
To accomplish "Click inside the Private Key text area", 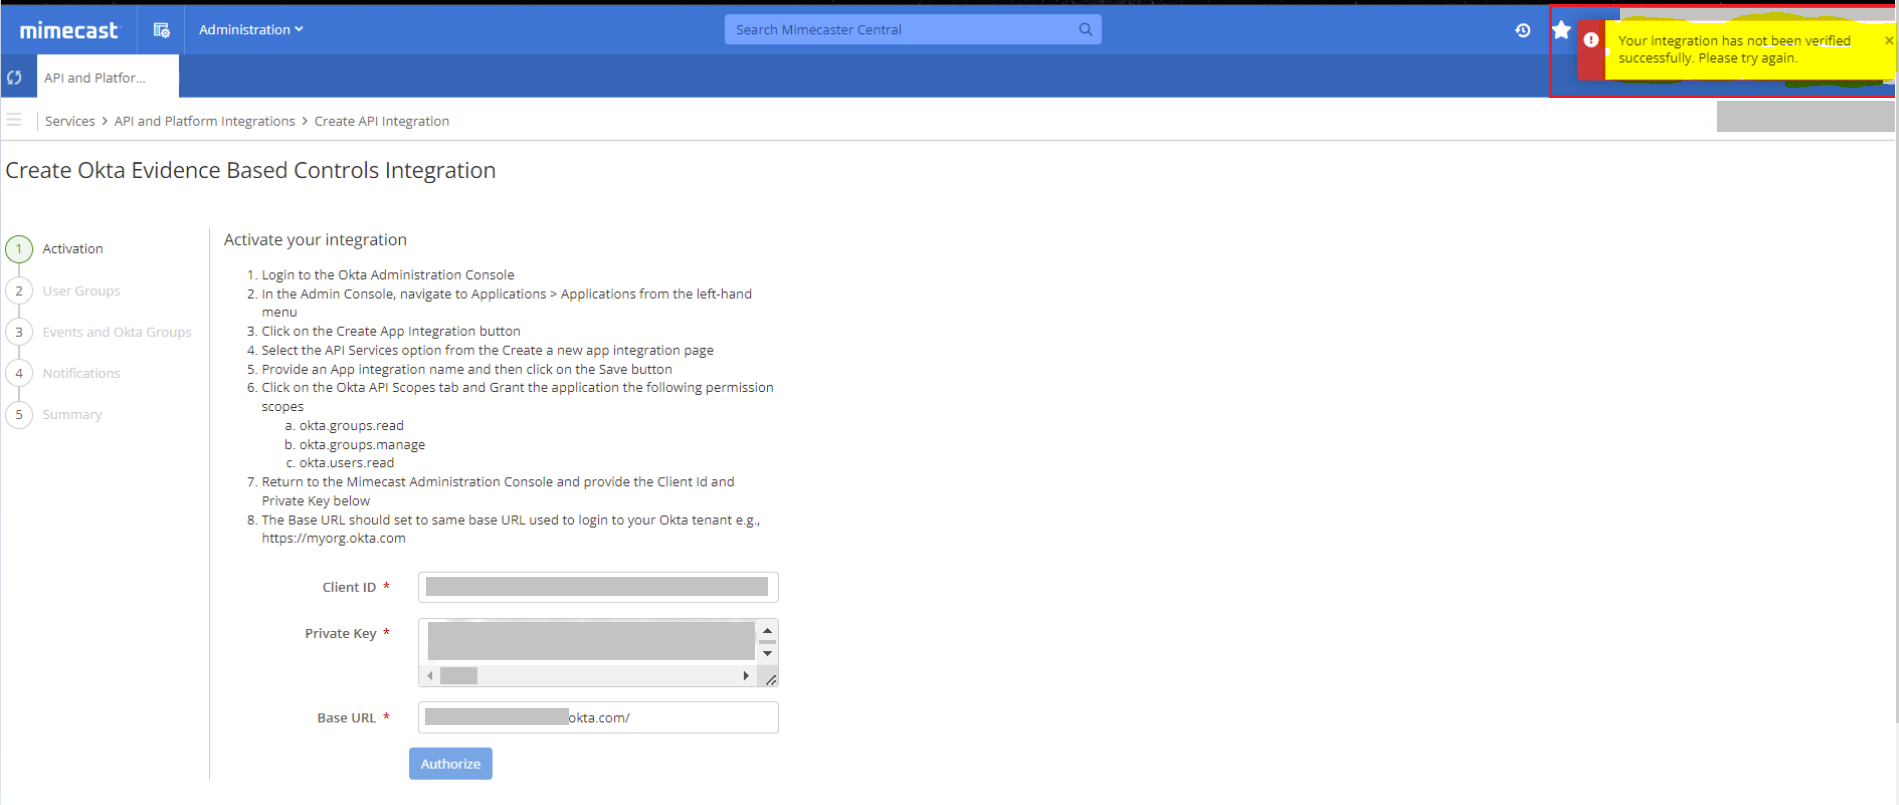I will point(590,641).
